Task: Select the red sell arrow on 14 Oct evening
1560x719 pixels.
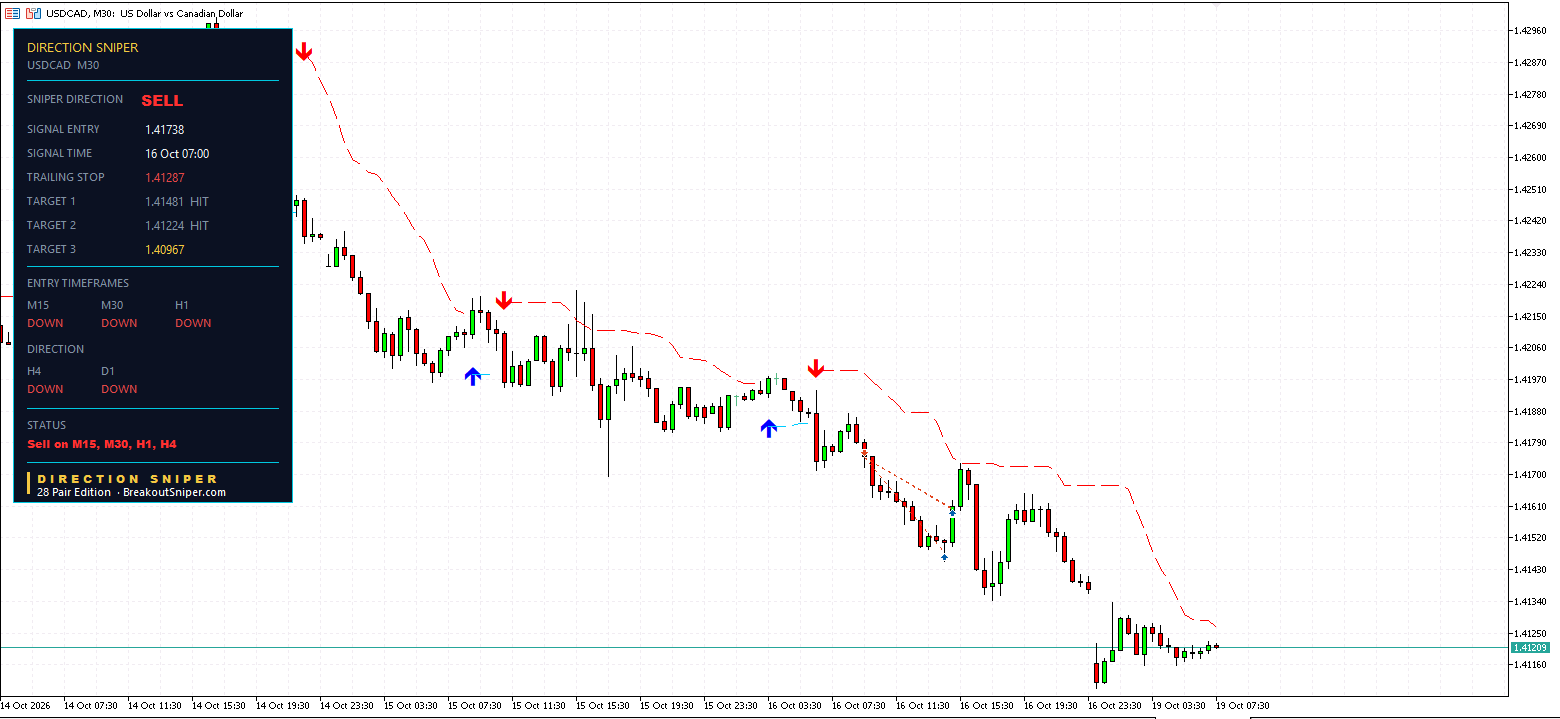Action: 303,51
